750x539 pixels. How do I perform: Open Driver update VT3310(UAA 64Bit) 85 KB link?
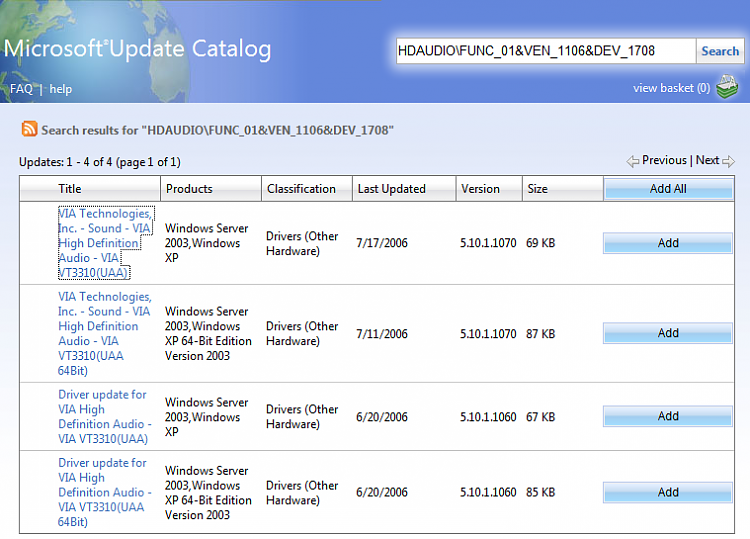click(x=105, y=492)
